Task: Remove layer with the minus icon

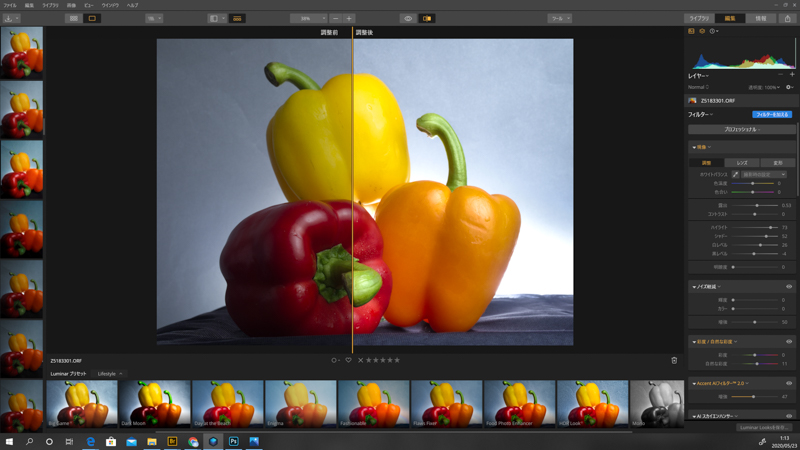Action: point(780,74)
